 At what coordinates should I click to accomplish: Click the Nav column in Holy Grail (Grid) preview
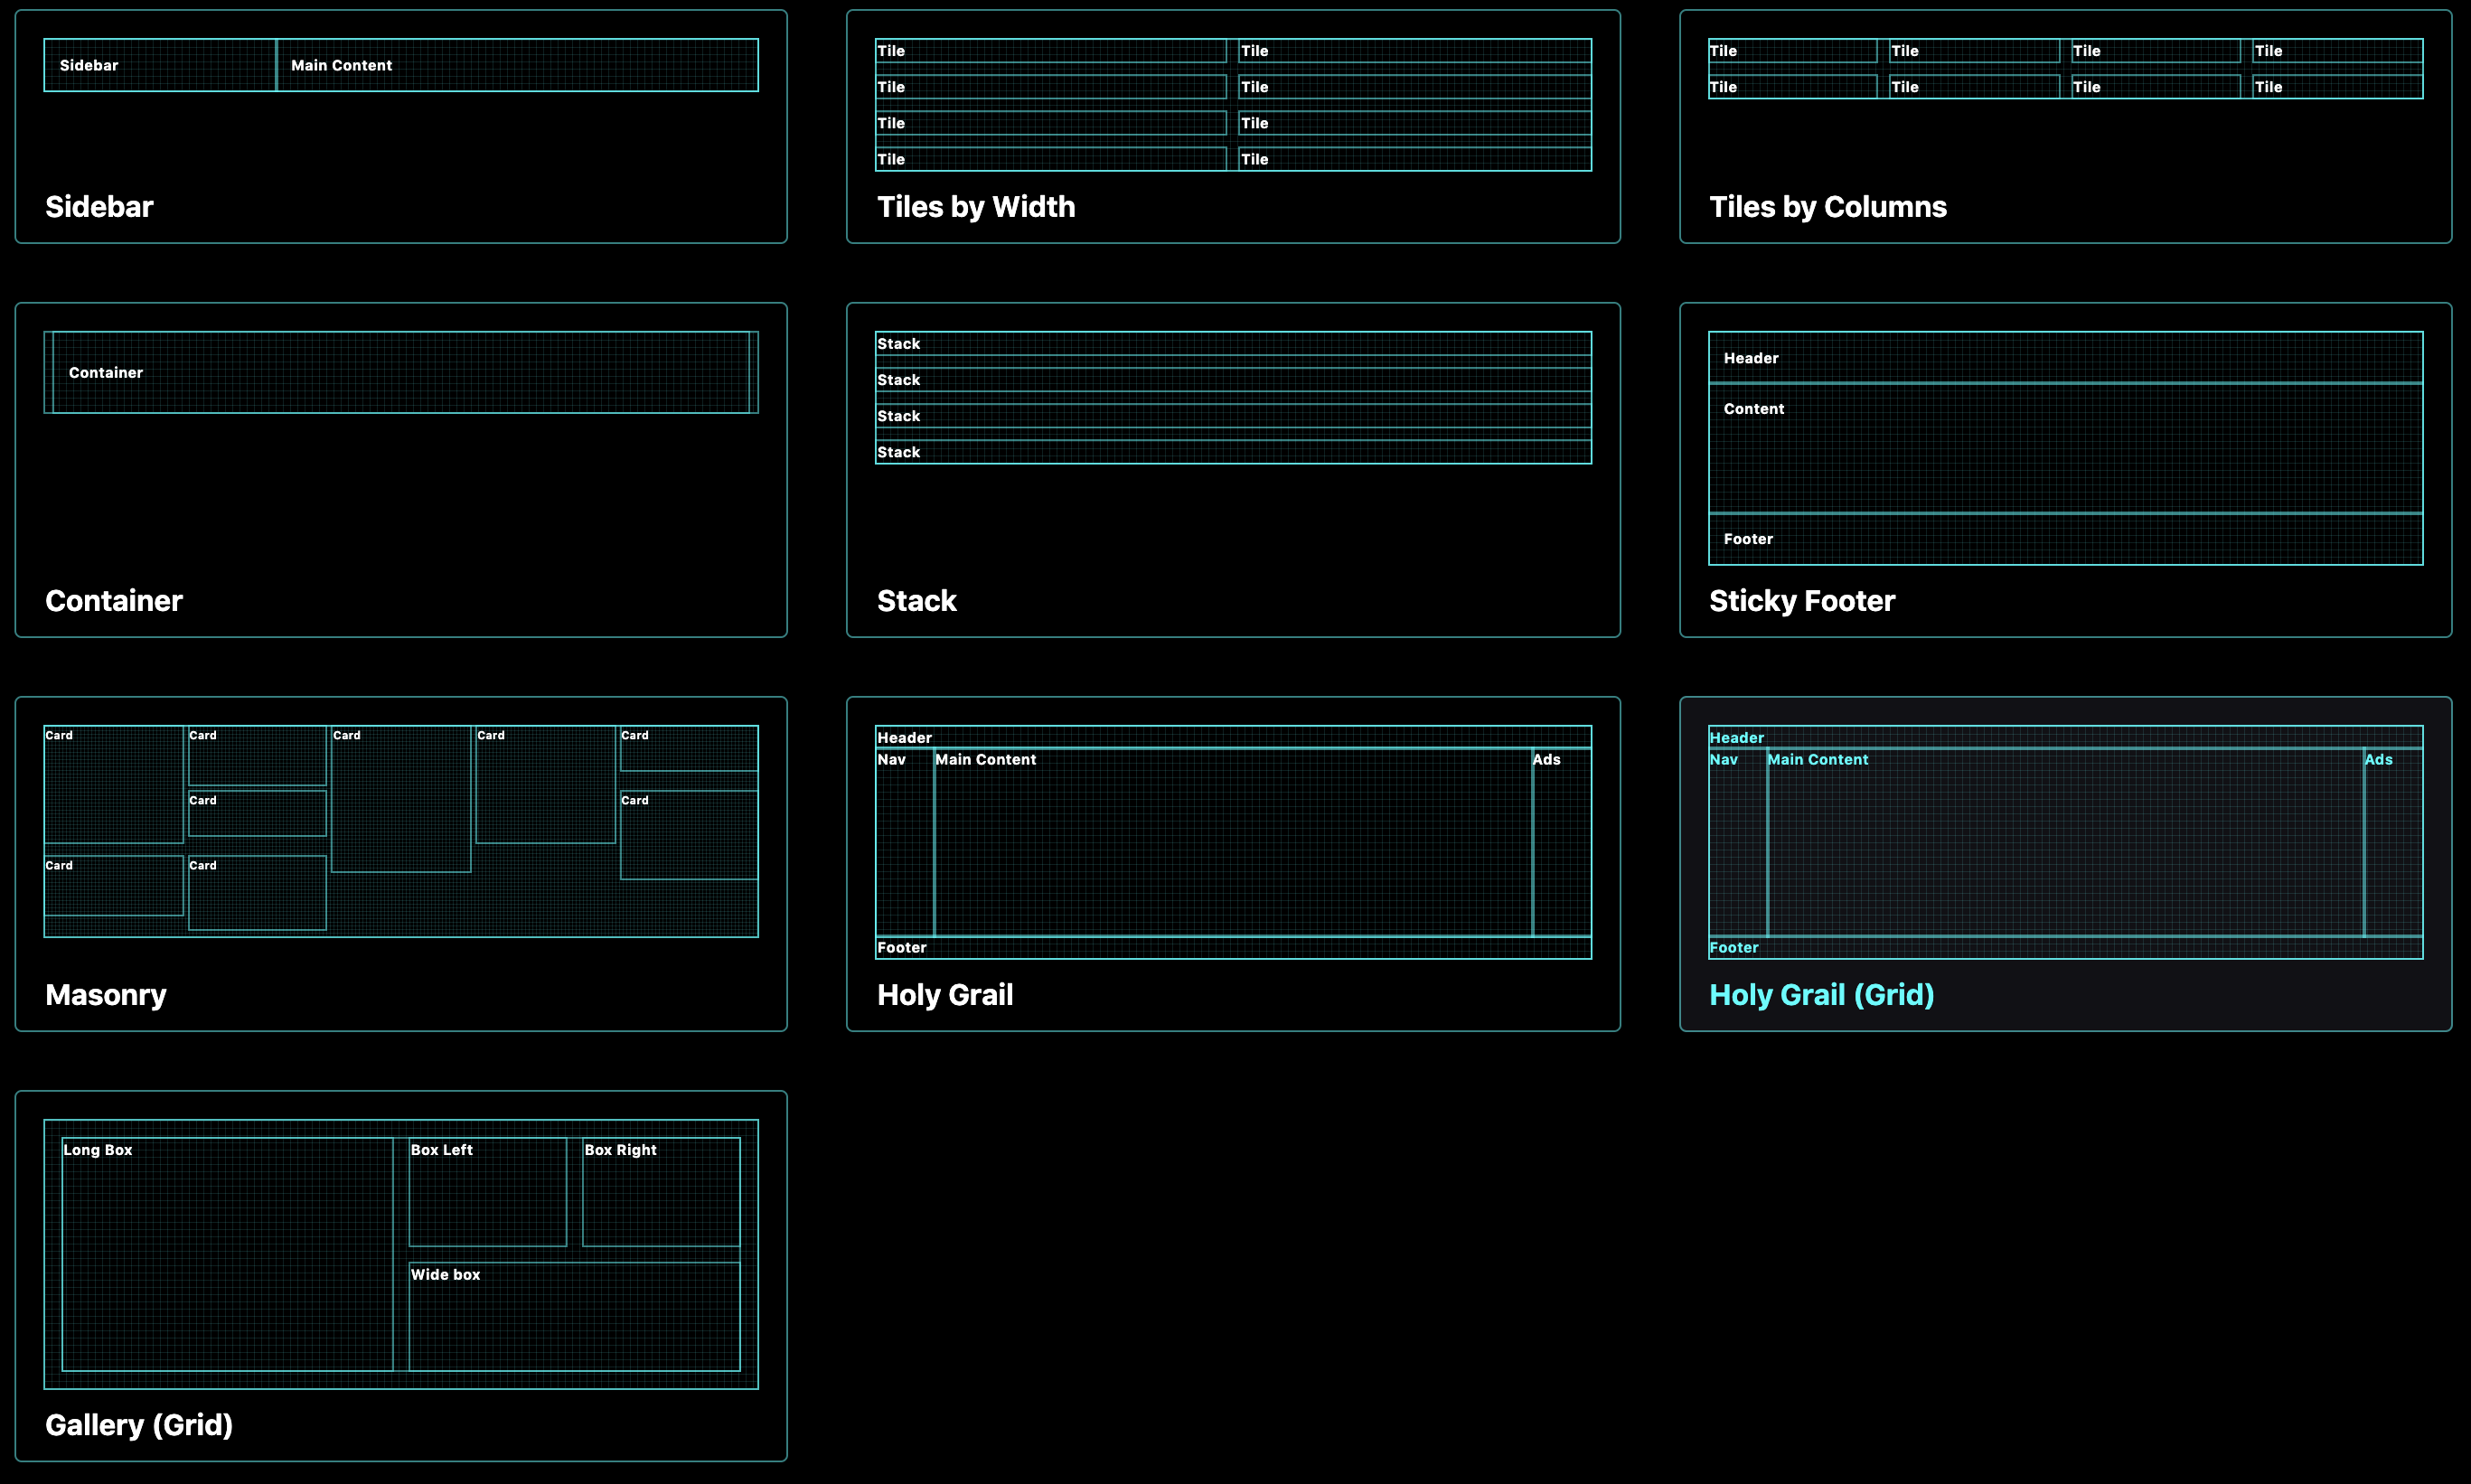pyautogui.click(x=1738, y=843)
